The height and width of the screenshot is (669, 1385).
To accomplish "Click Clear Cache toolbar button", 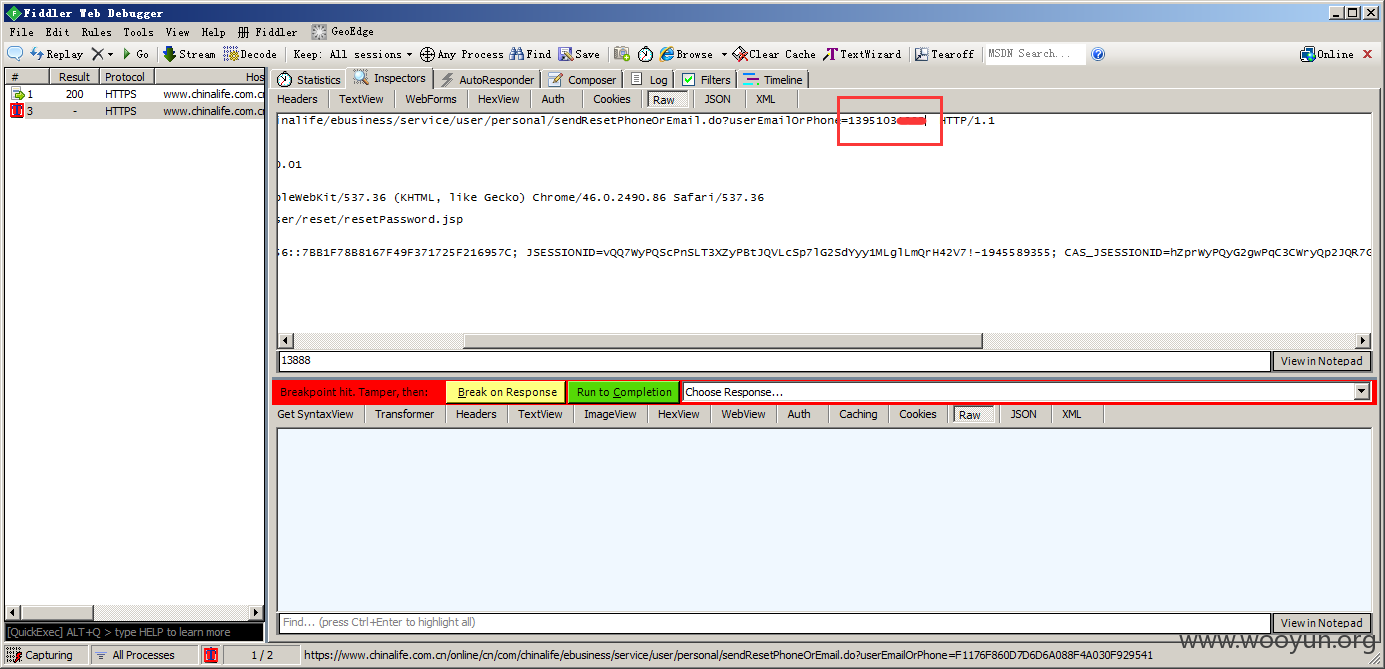I will [x=774, y=54].
